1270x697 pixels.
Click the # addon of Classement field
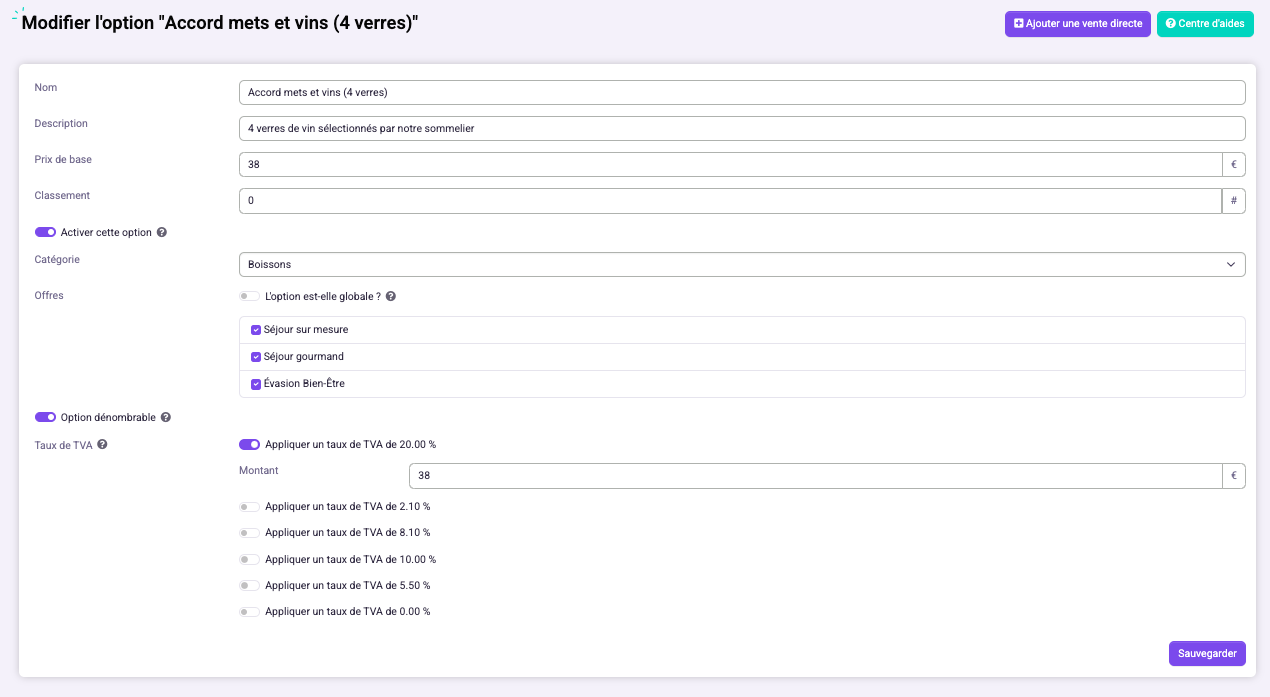pos(1234,201)
